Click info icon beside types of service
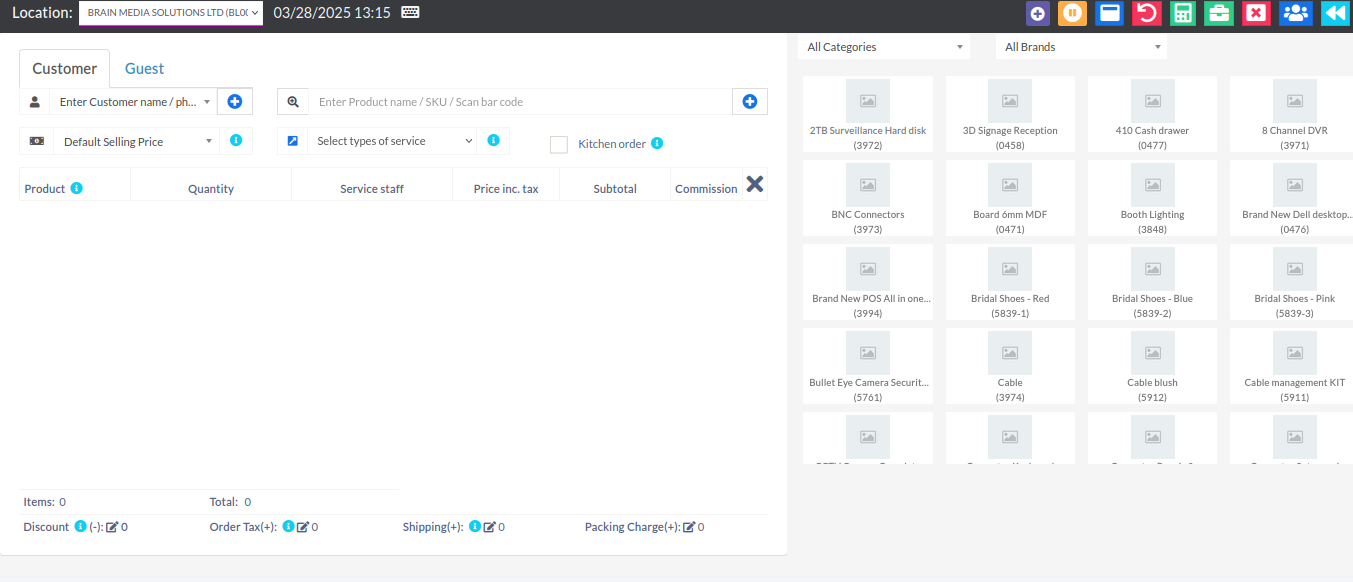This screenshot has height=582, width=1353. click(x=493, y=141)
